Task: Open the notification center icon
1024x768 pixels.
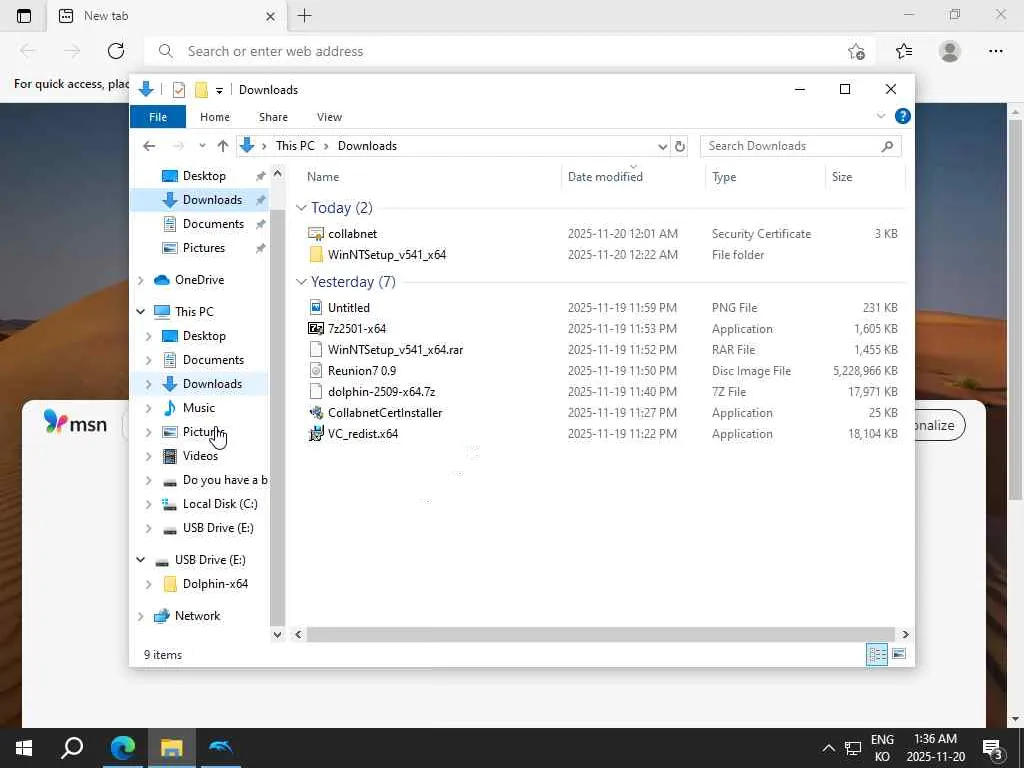Action: [x=993, y=748]
